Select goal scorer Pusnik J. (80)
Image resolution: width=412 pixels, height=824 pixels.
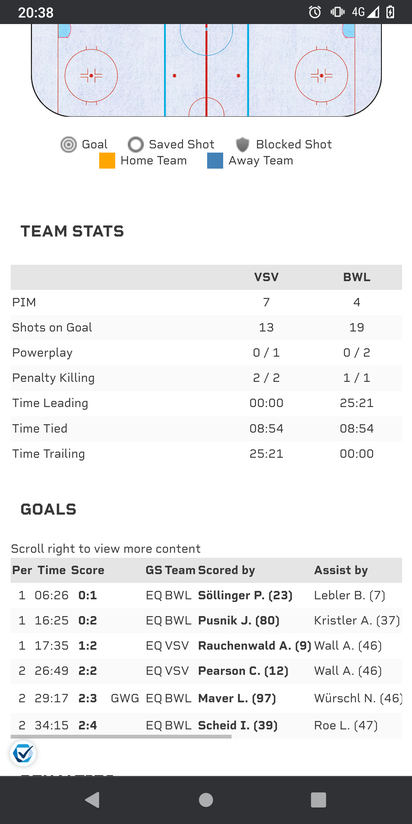tap(239, 621)
